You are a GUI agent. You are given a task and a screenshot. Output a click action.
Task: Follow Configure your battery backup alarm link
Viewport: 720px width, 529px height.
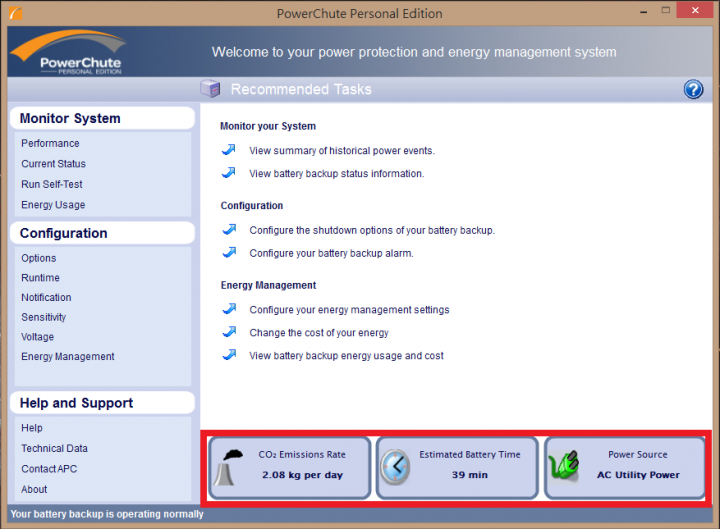[331, 253]
